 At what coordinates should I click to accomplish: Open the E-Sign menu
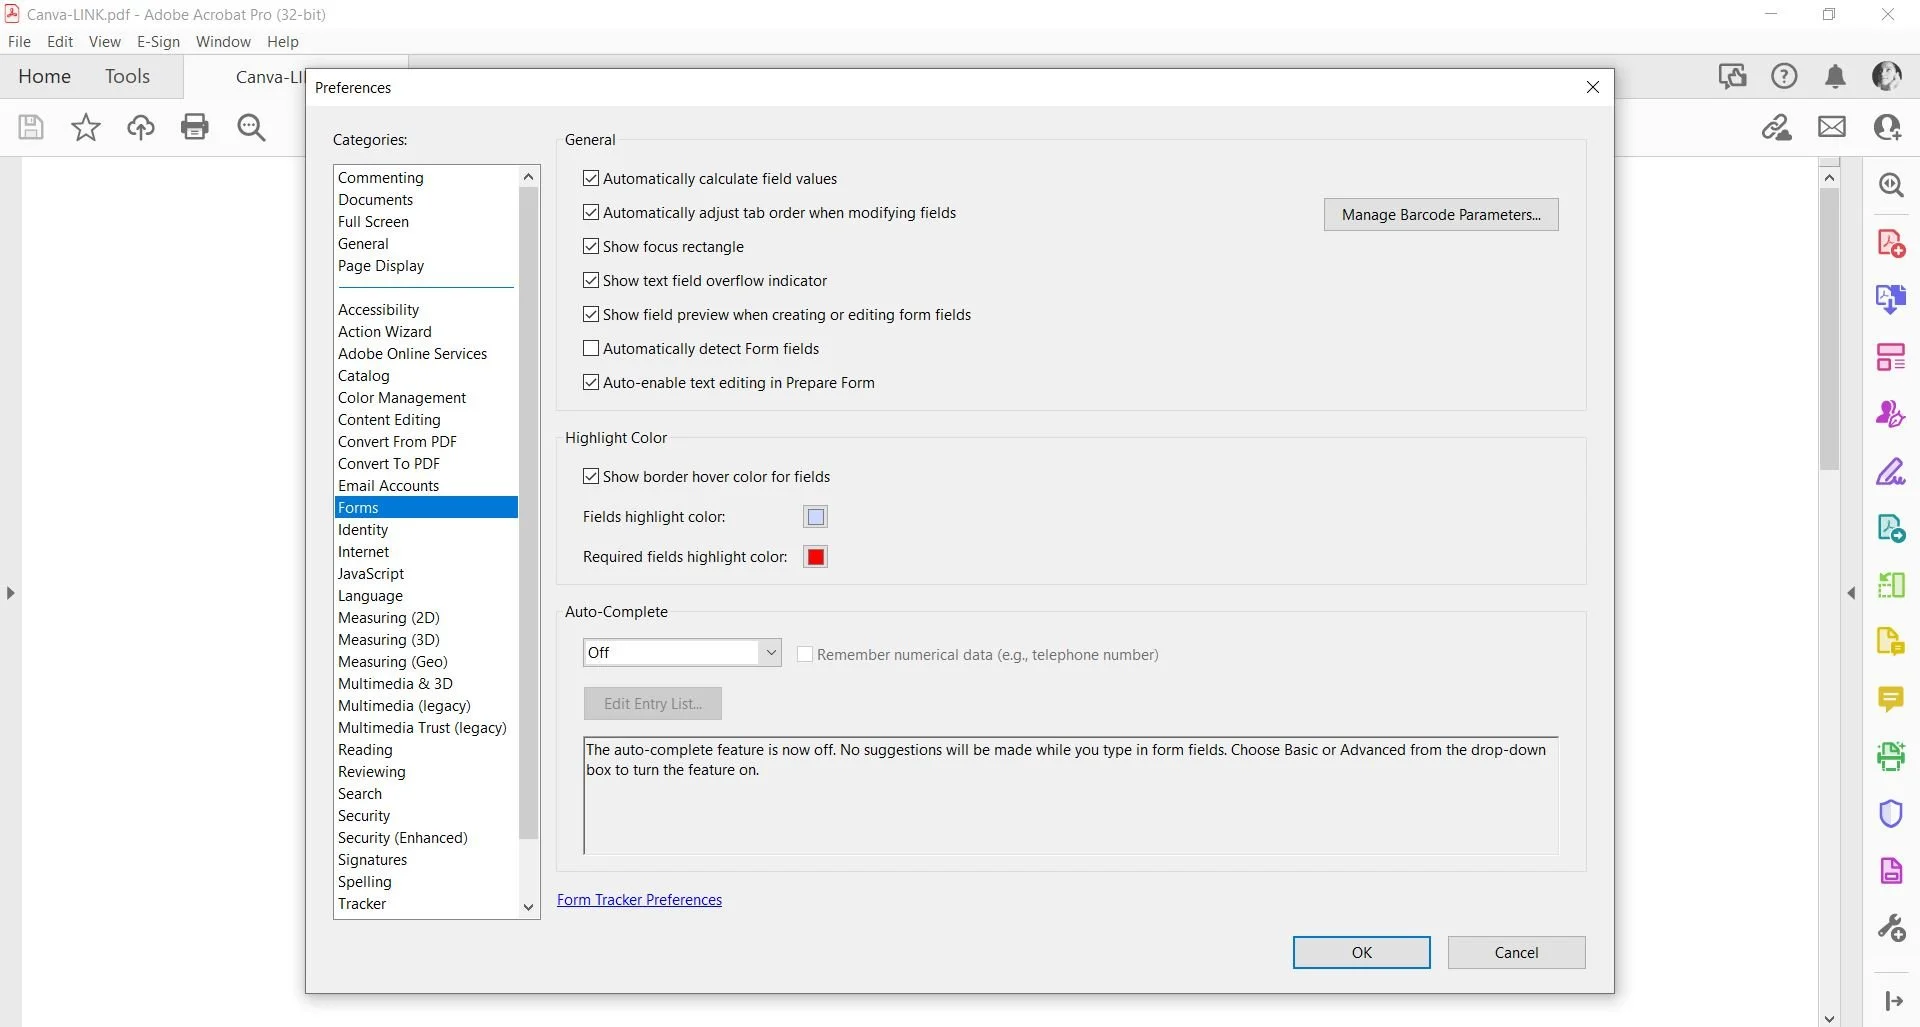158,41
